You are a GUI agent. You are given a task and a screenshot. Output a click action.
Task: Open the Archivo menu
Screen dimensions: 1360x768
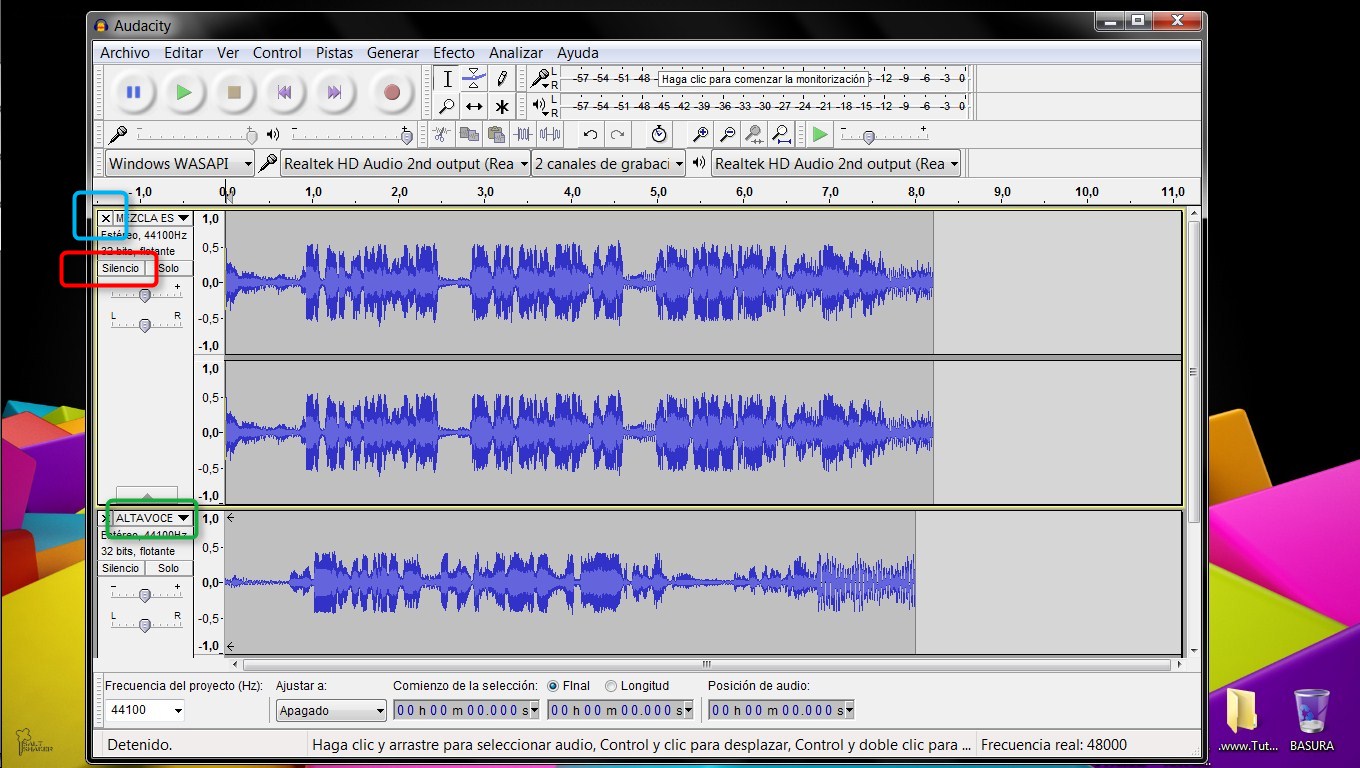click(125, 53)
